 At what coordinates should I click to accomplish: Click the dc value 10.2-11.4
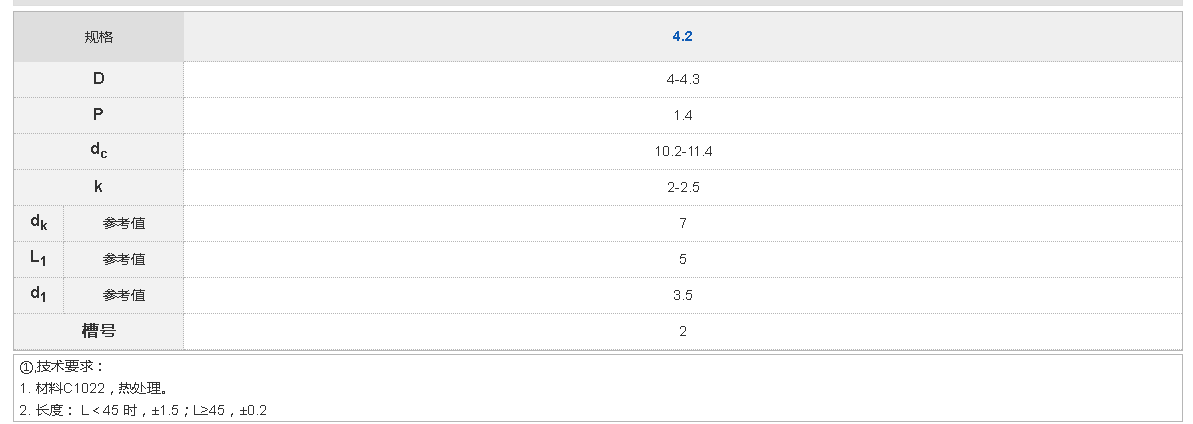pos(683,151)
